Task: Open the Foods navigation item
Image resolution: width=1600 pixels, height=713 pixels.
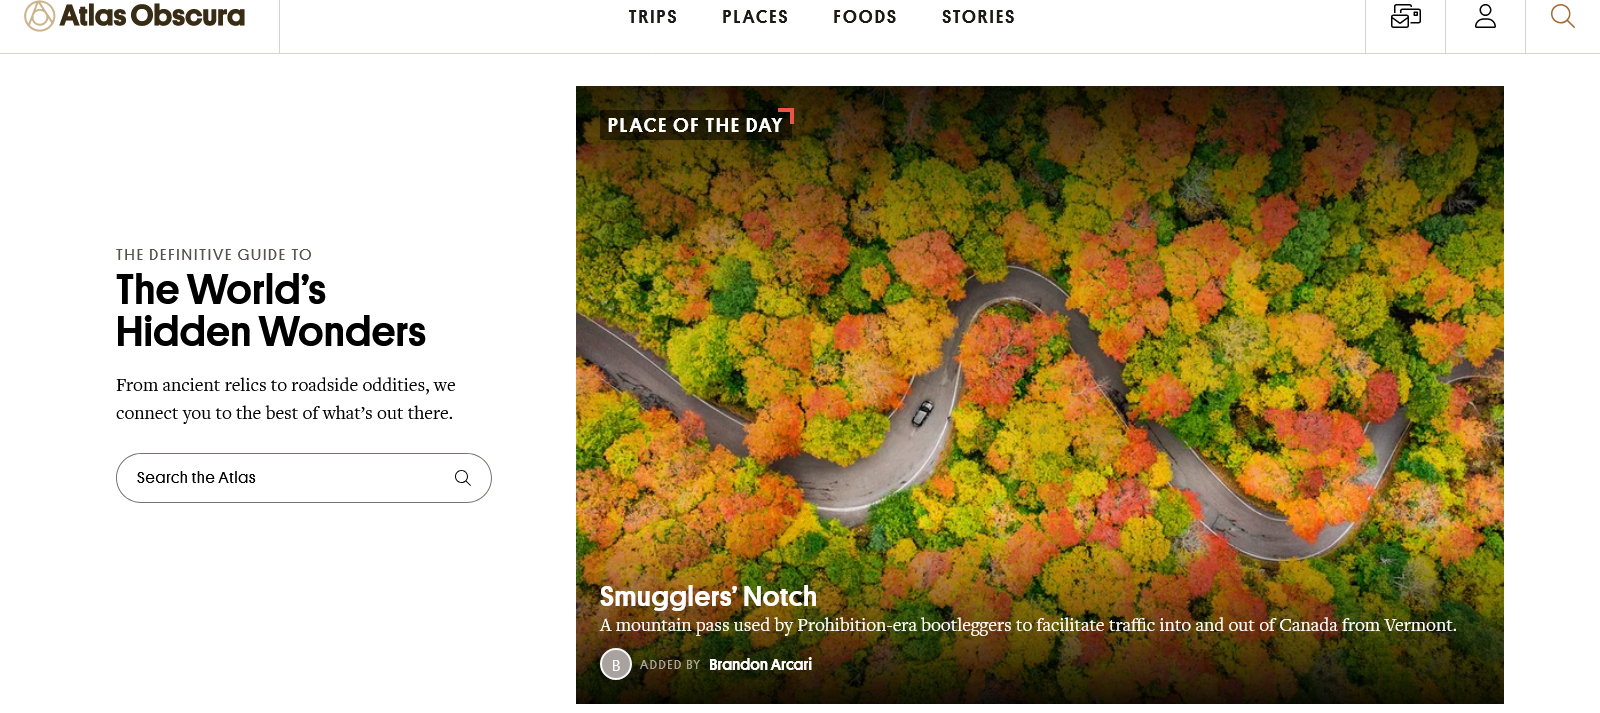Action: click(864, 17)
